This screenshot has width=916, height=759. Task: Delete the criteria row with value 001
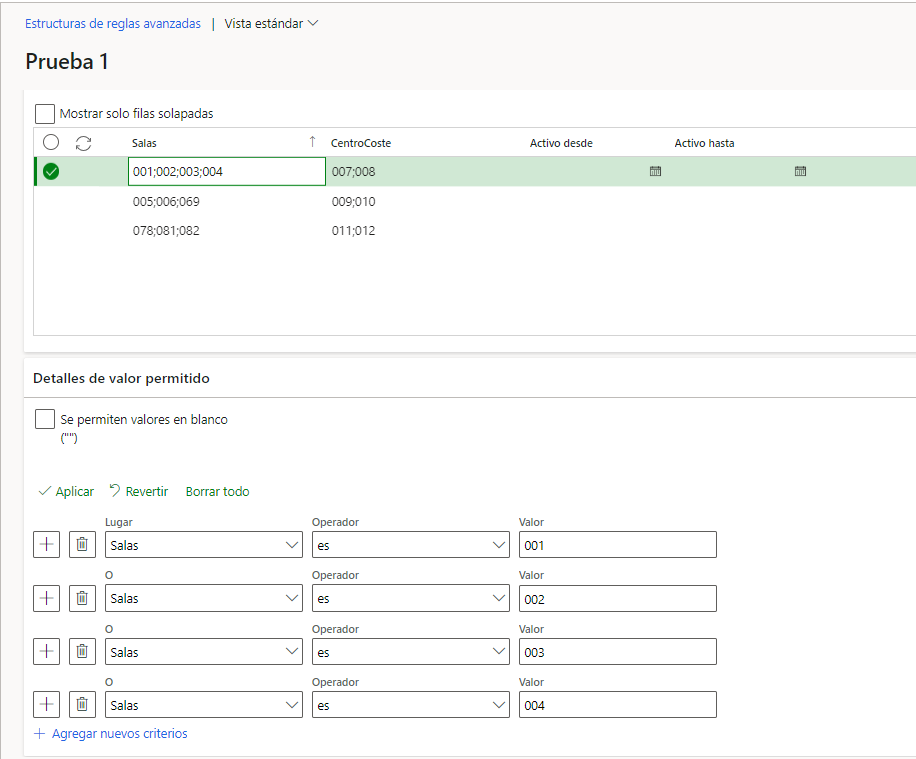click(82, 545)
